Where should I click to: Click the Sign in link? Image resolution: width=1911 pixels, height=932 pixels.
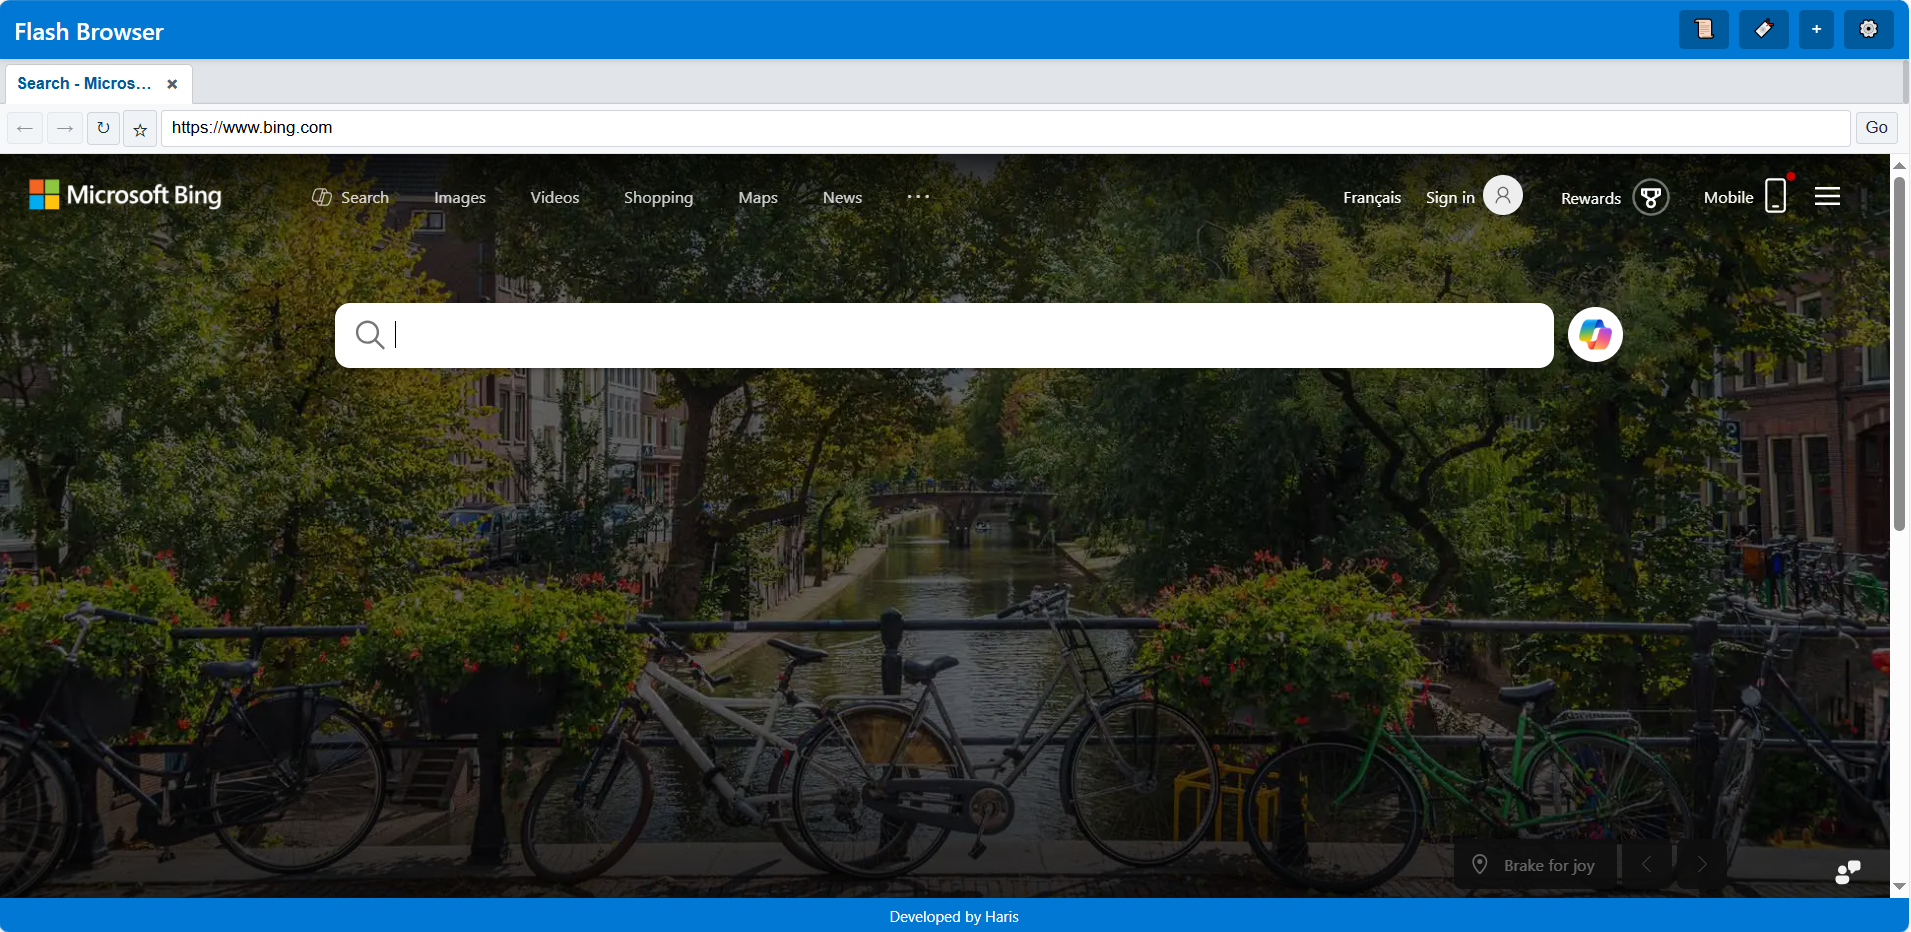click(x=1450, y=198)
